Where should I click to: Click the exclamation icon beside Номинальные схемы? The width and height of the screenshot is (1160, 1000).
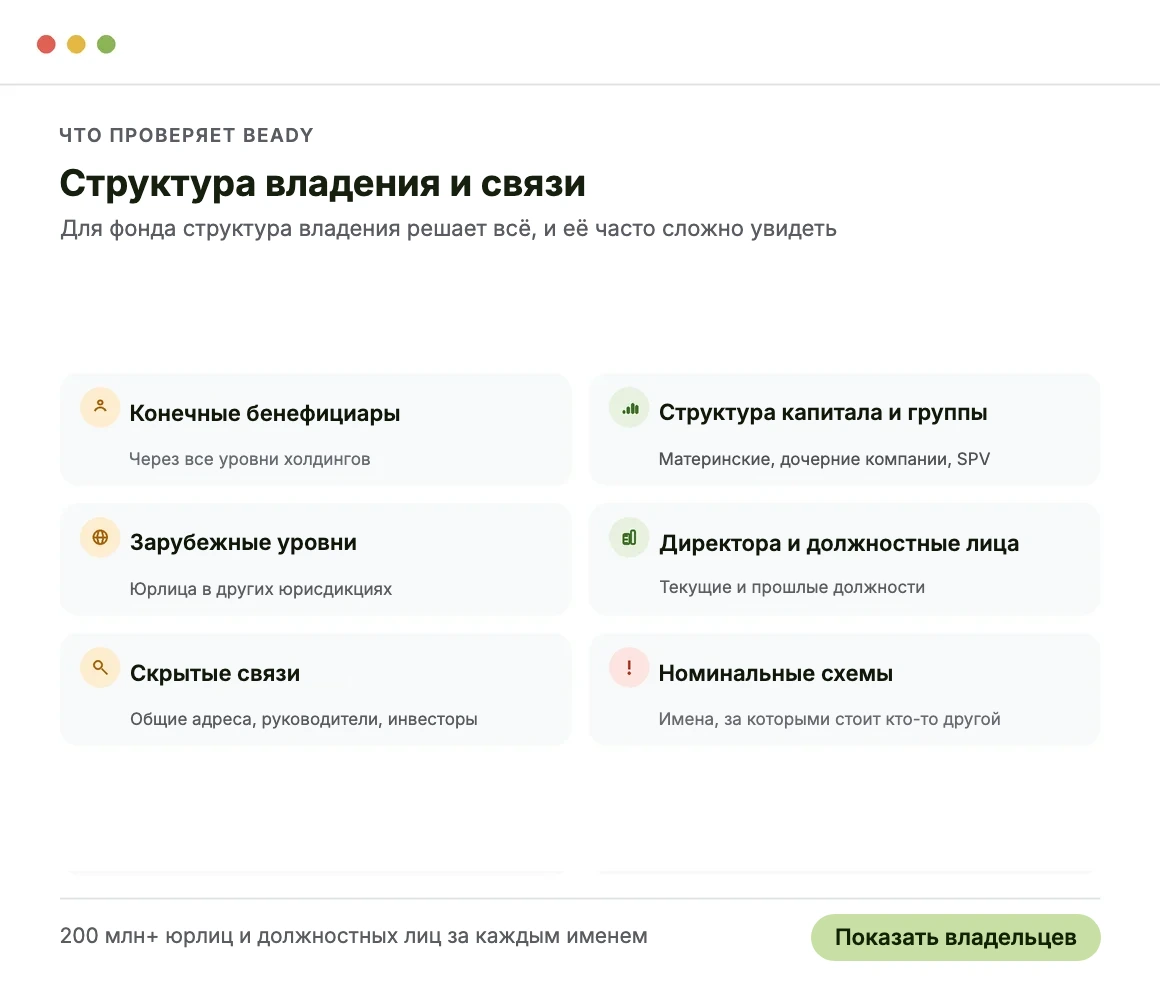tap(629, 668)
